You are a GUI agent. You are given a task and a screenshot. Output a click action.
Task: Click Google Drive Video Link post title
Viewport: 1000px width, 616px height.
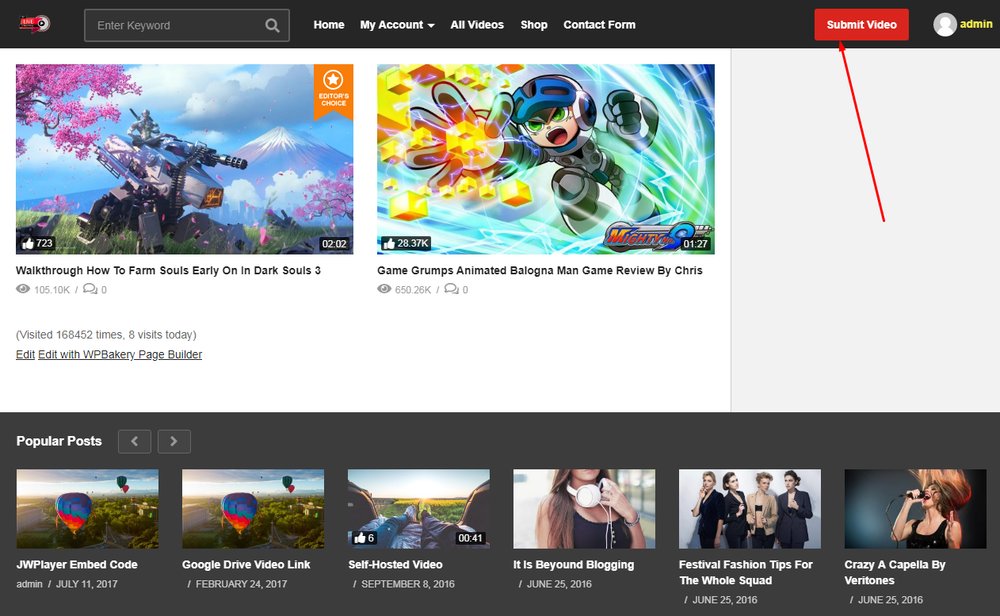click(246, 564)
